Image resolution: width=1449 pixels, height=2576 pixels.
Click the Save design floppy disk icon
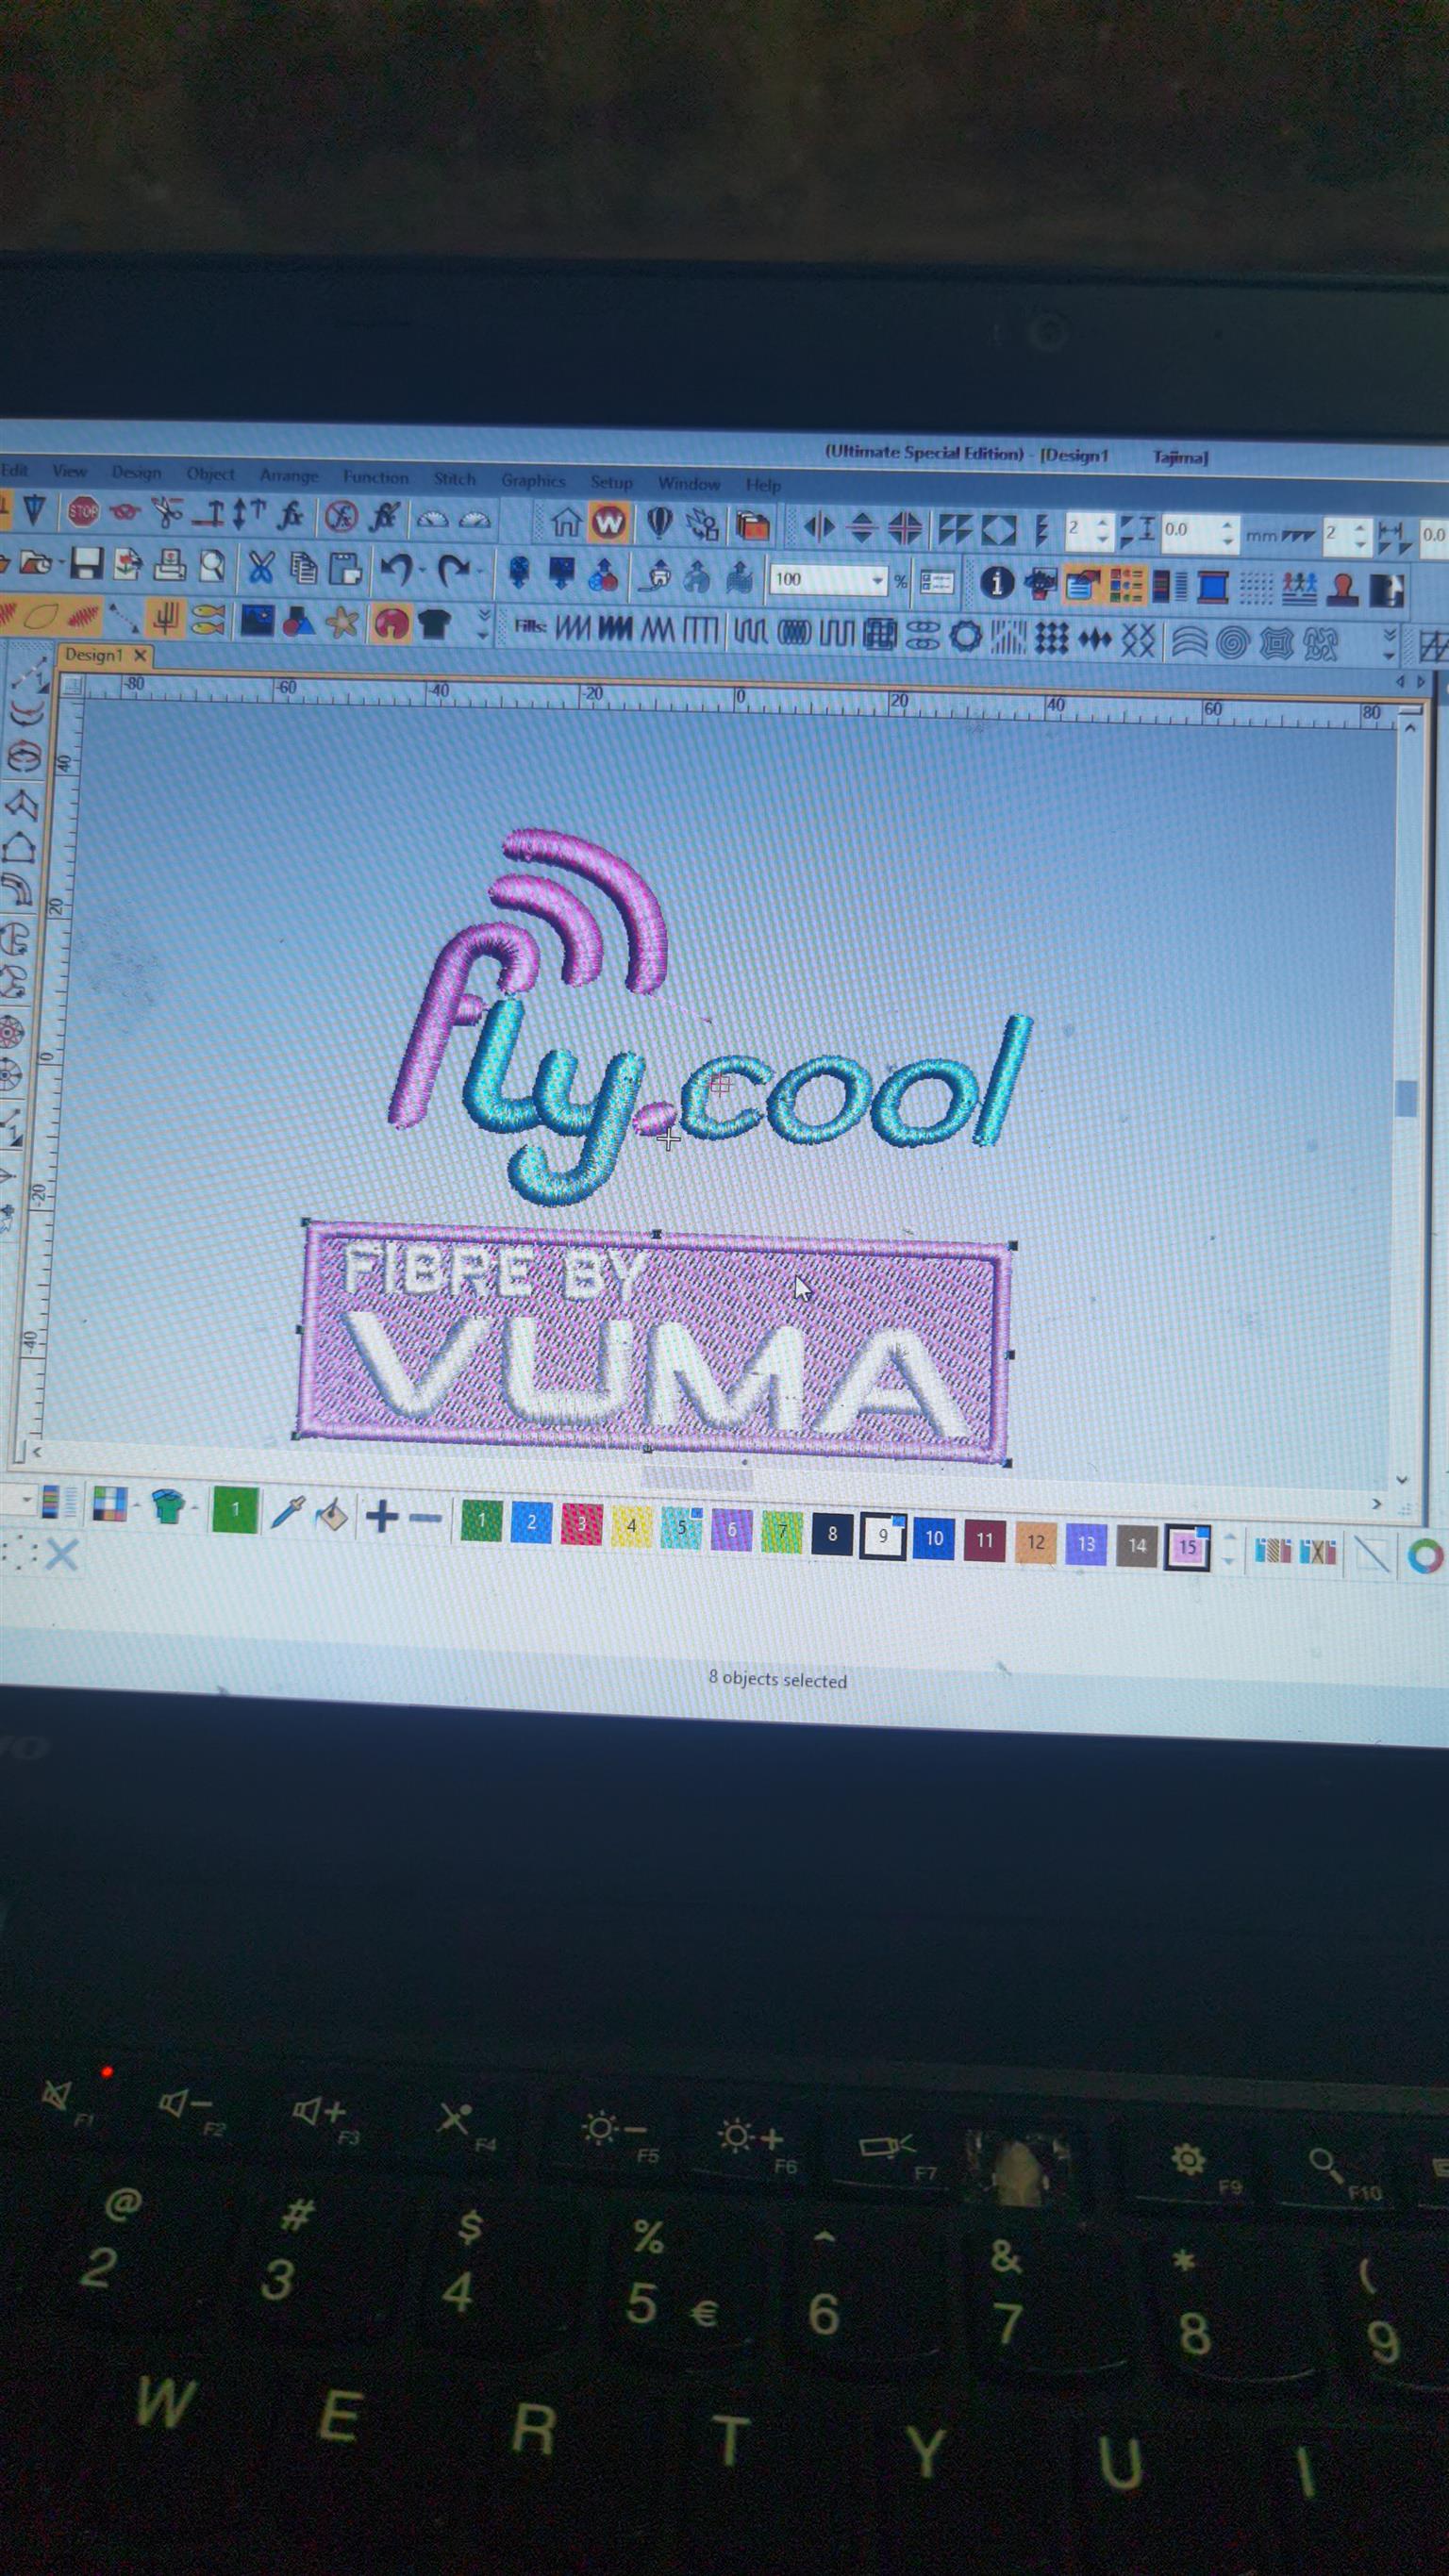86,565
